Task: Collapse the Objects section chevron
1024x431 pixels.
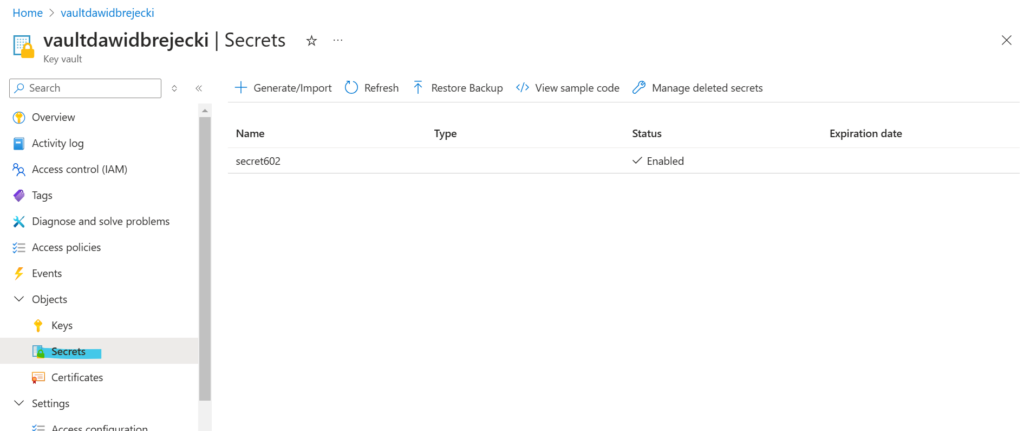Action: pyautogui.click(x=18, y=300)
